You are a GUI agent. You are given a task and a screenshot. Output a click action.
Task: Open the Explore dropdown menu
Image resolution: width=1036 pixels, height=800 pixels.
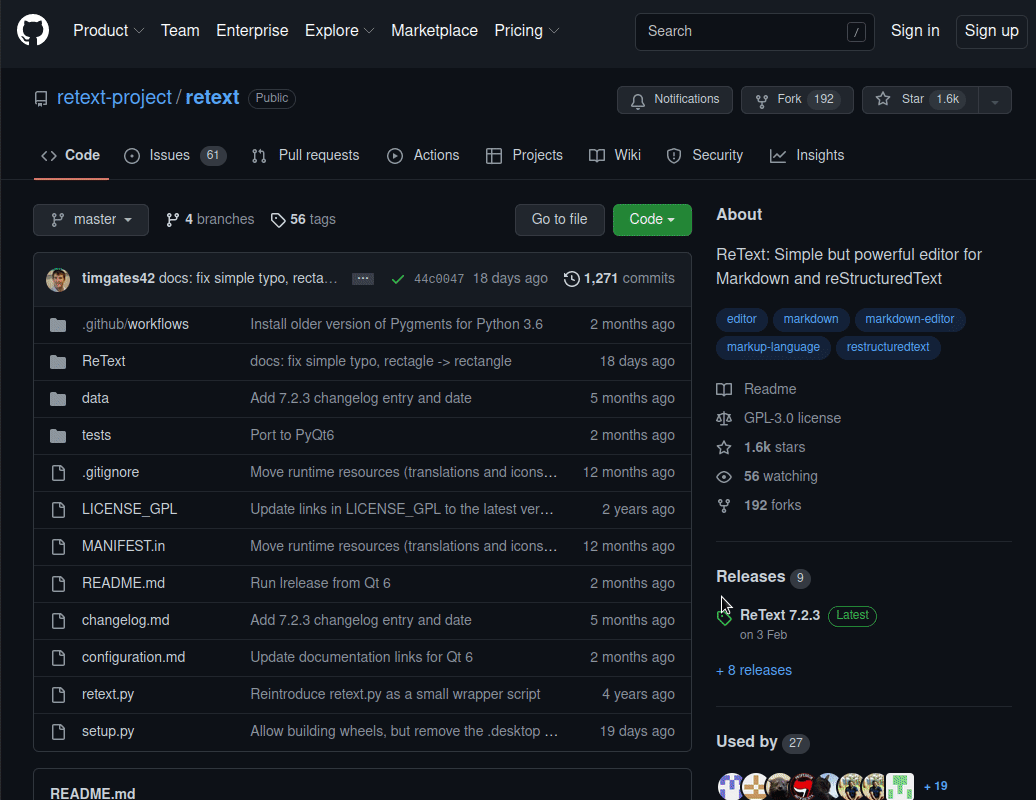coord(339,30)
